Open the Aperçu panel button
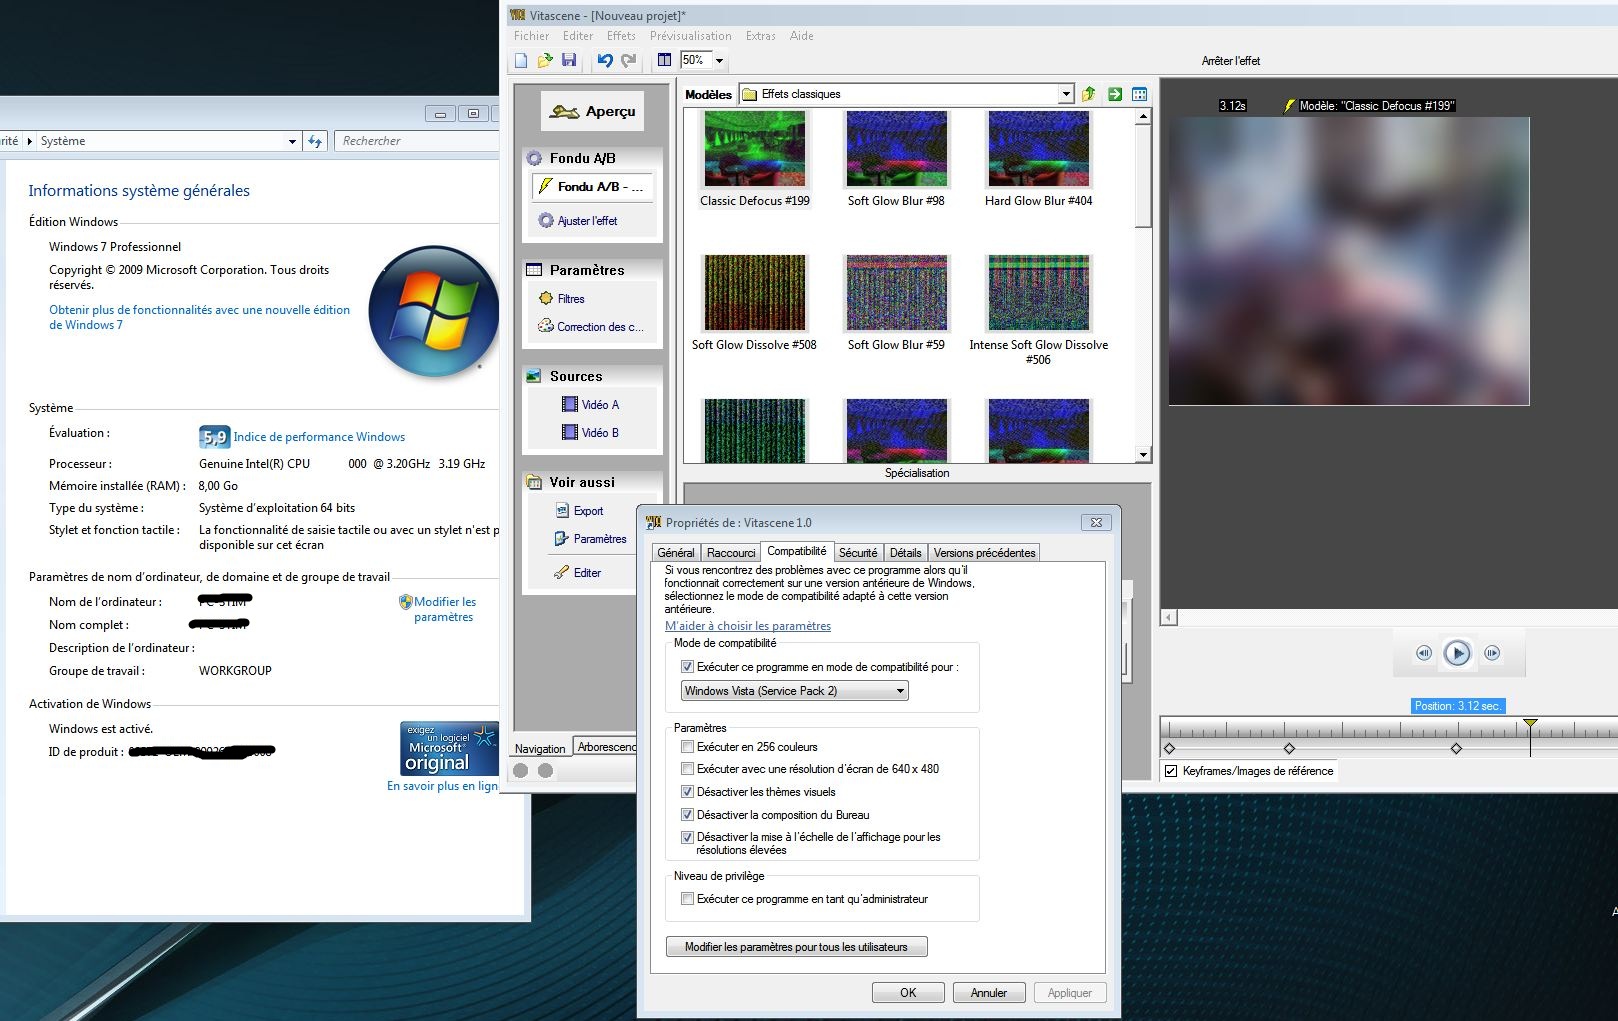This screenshot has width=1618, height=1021. (x=593, y=111)
